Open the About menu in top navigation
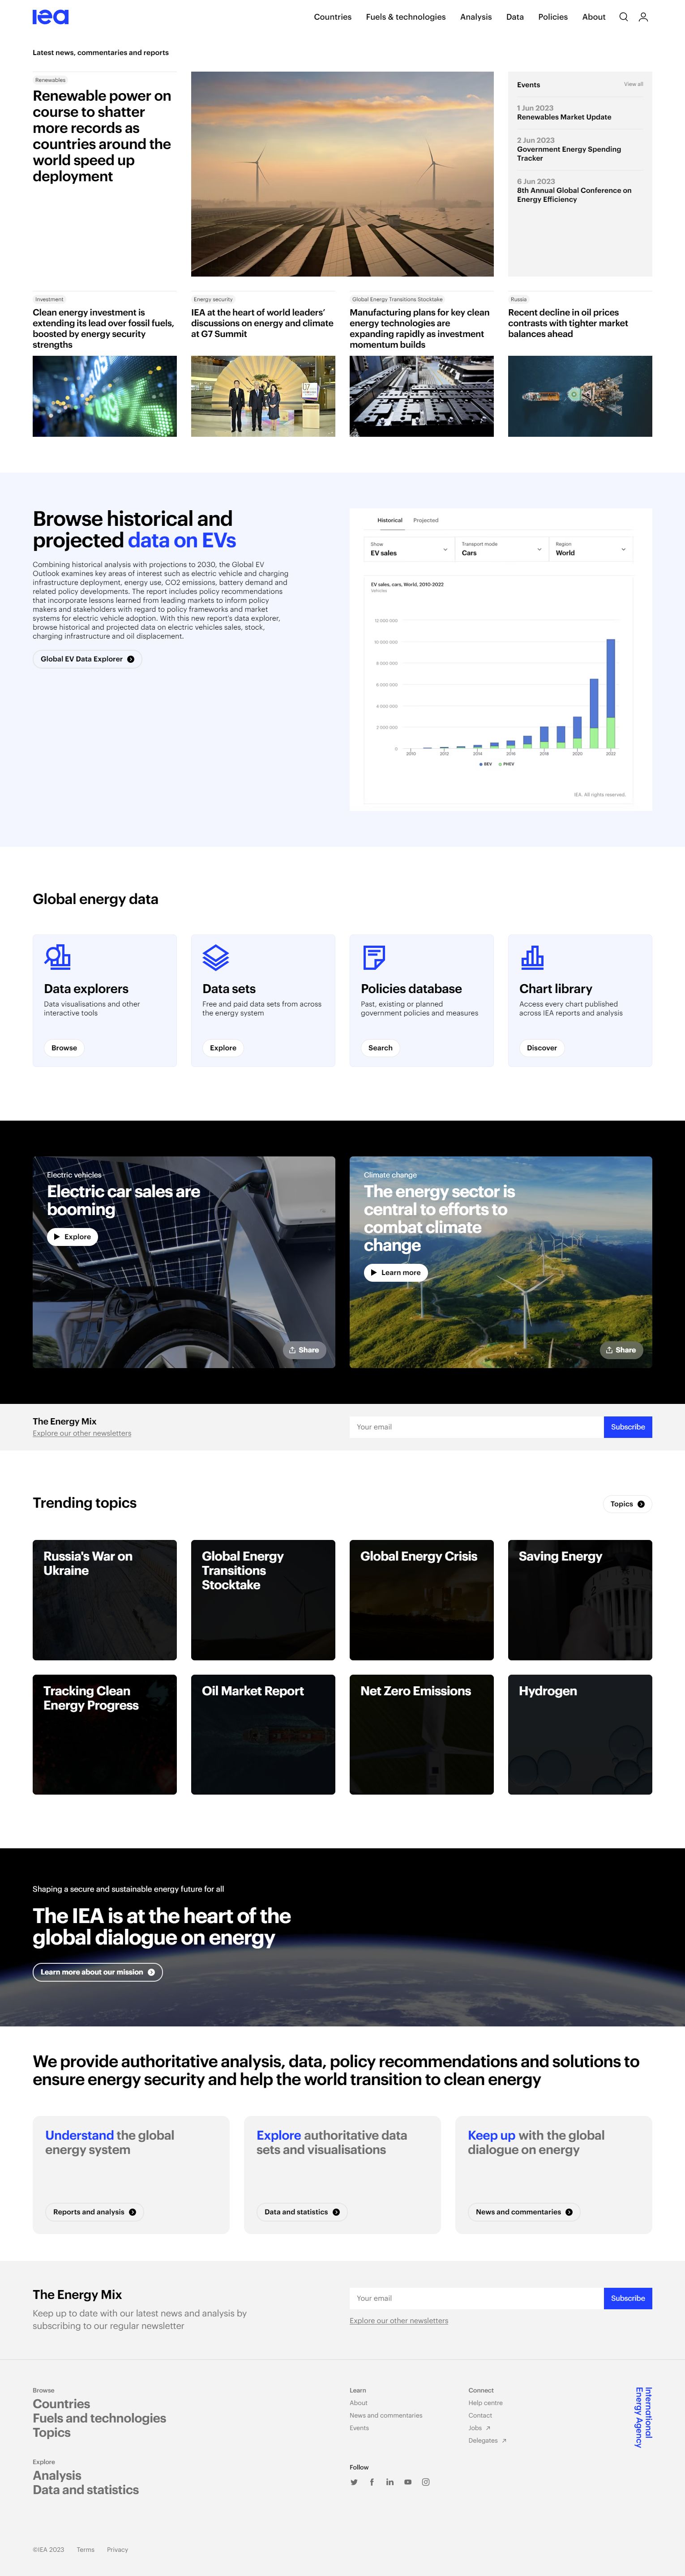Image resolution: width=685 pixels, height=2576 pixels. (594, 17)
